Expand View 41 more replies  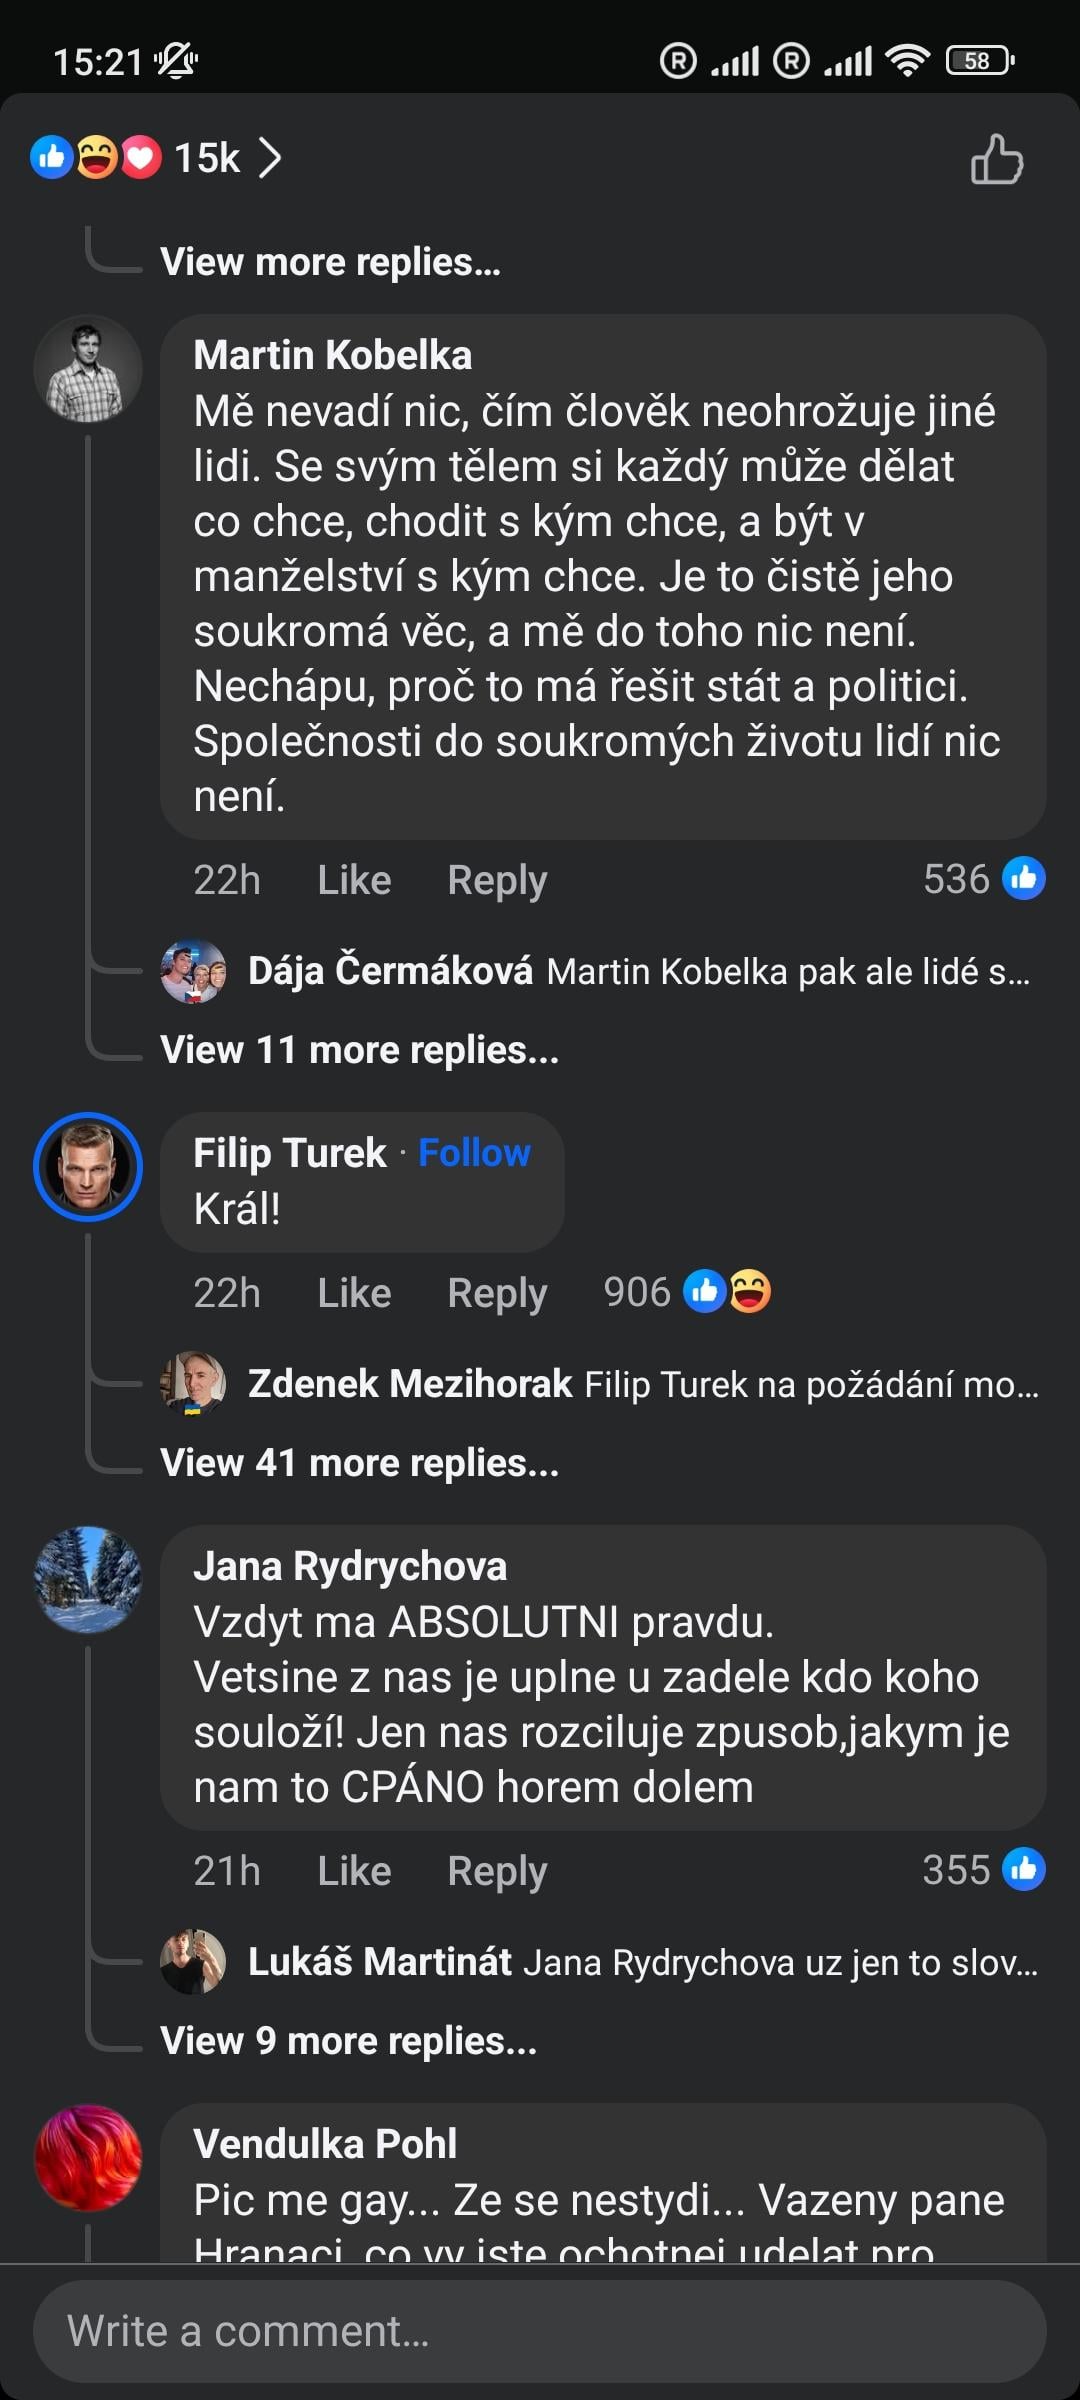[359, 1463]
